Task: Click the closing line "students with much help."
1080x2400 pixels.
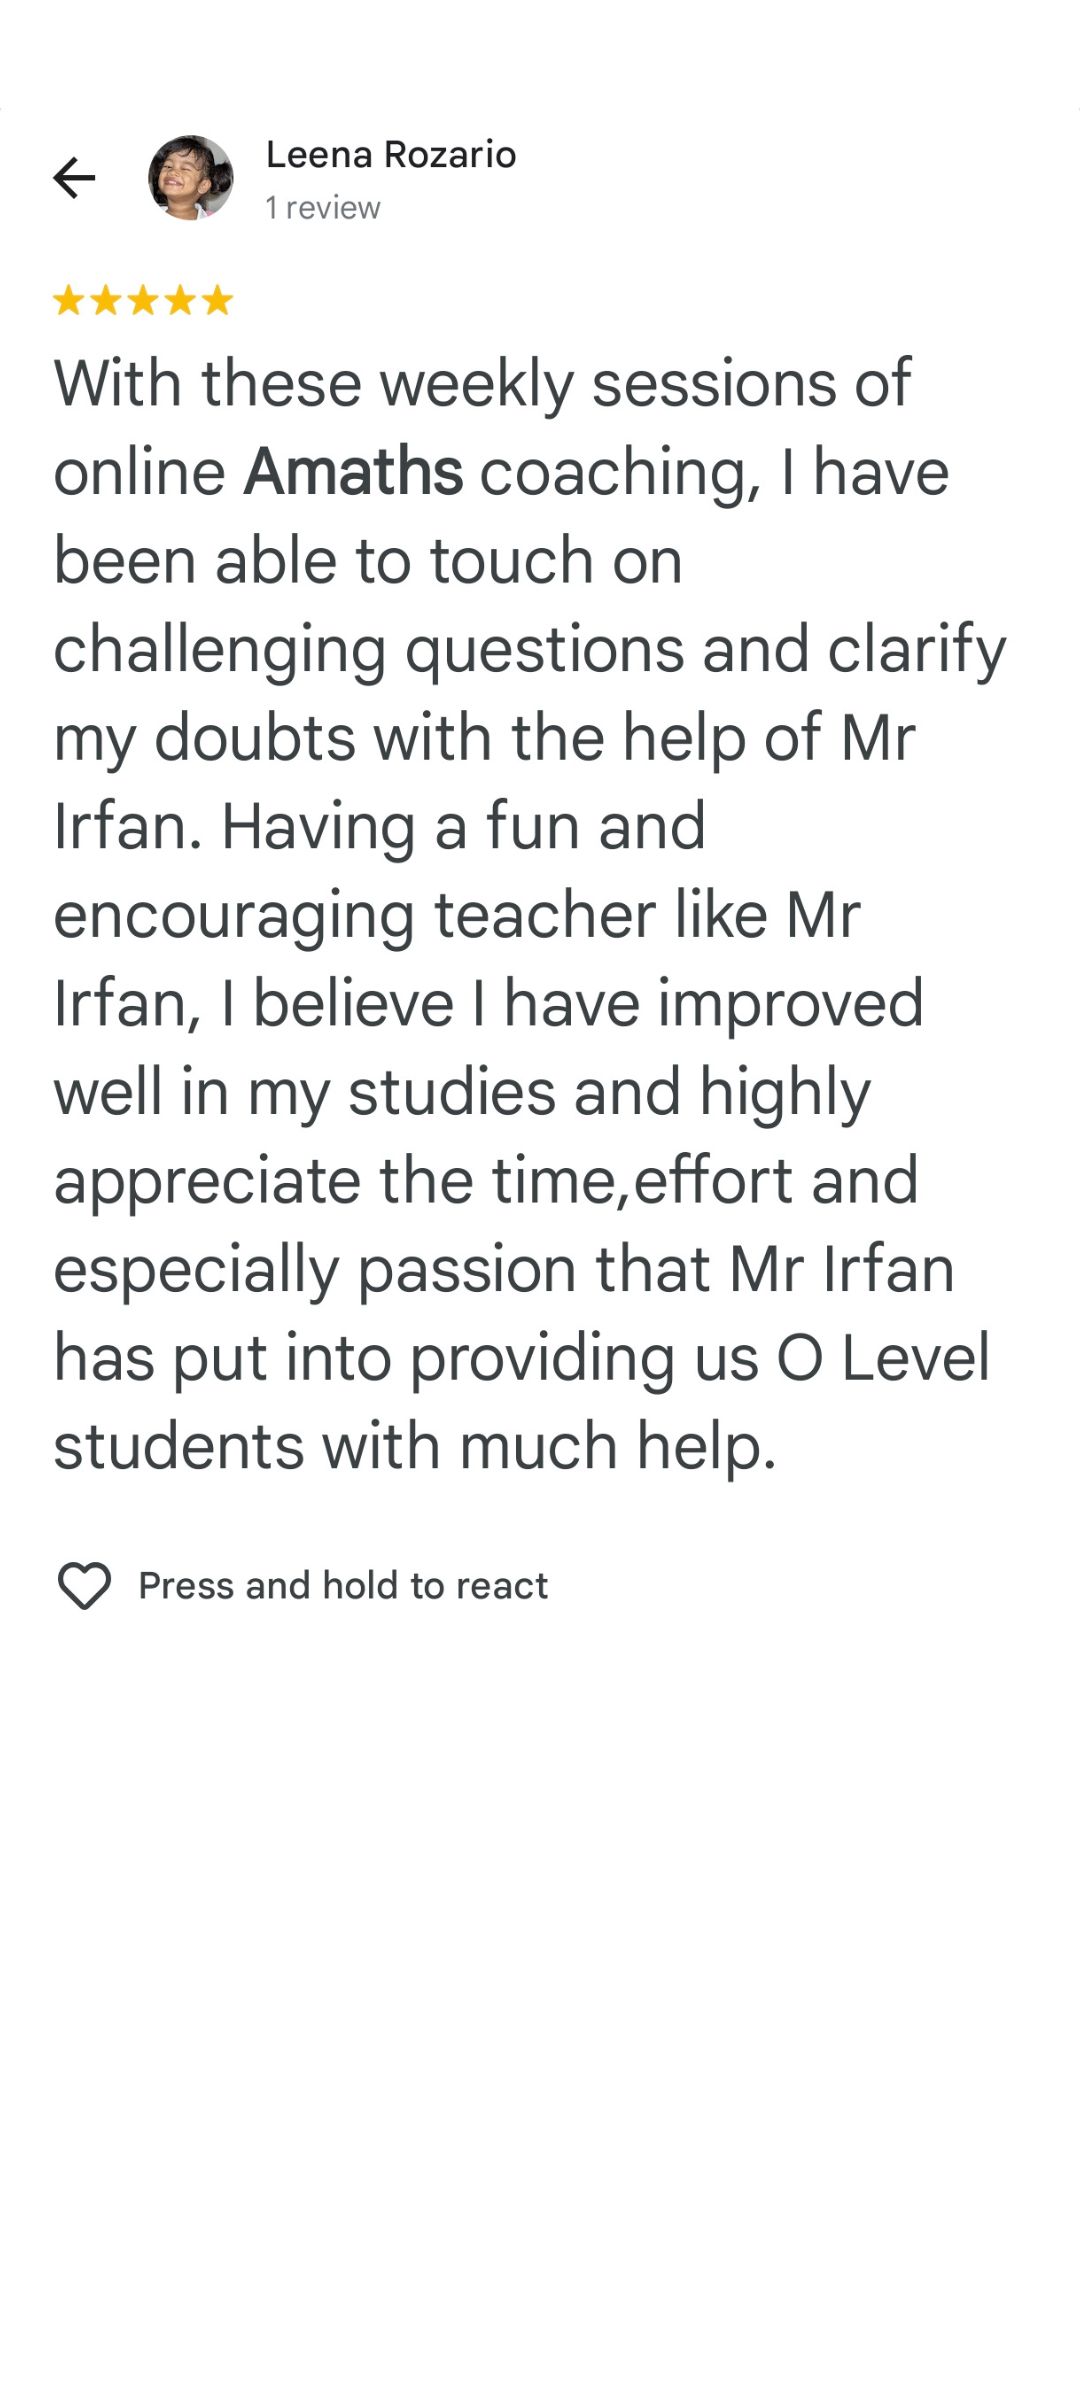Action: coord(415,1447)
